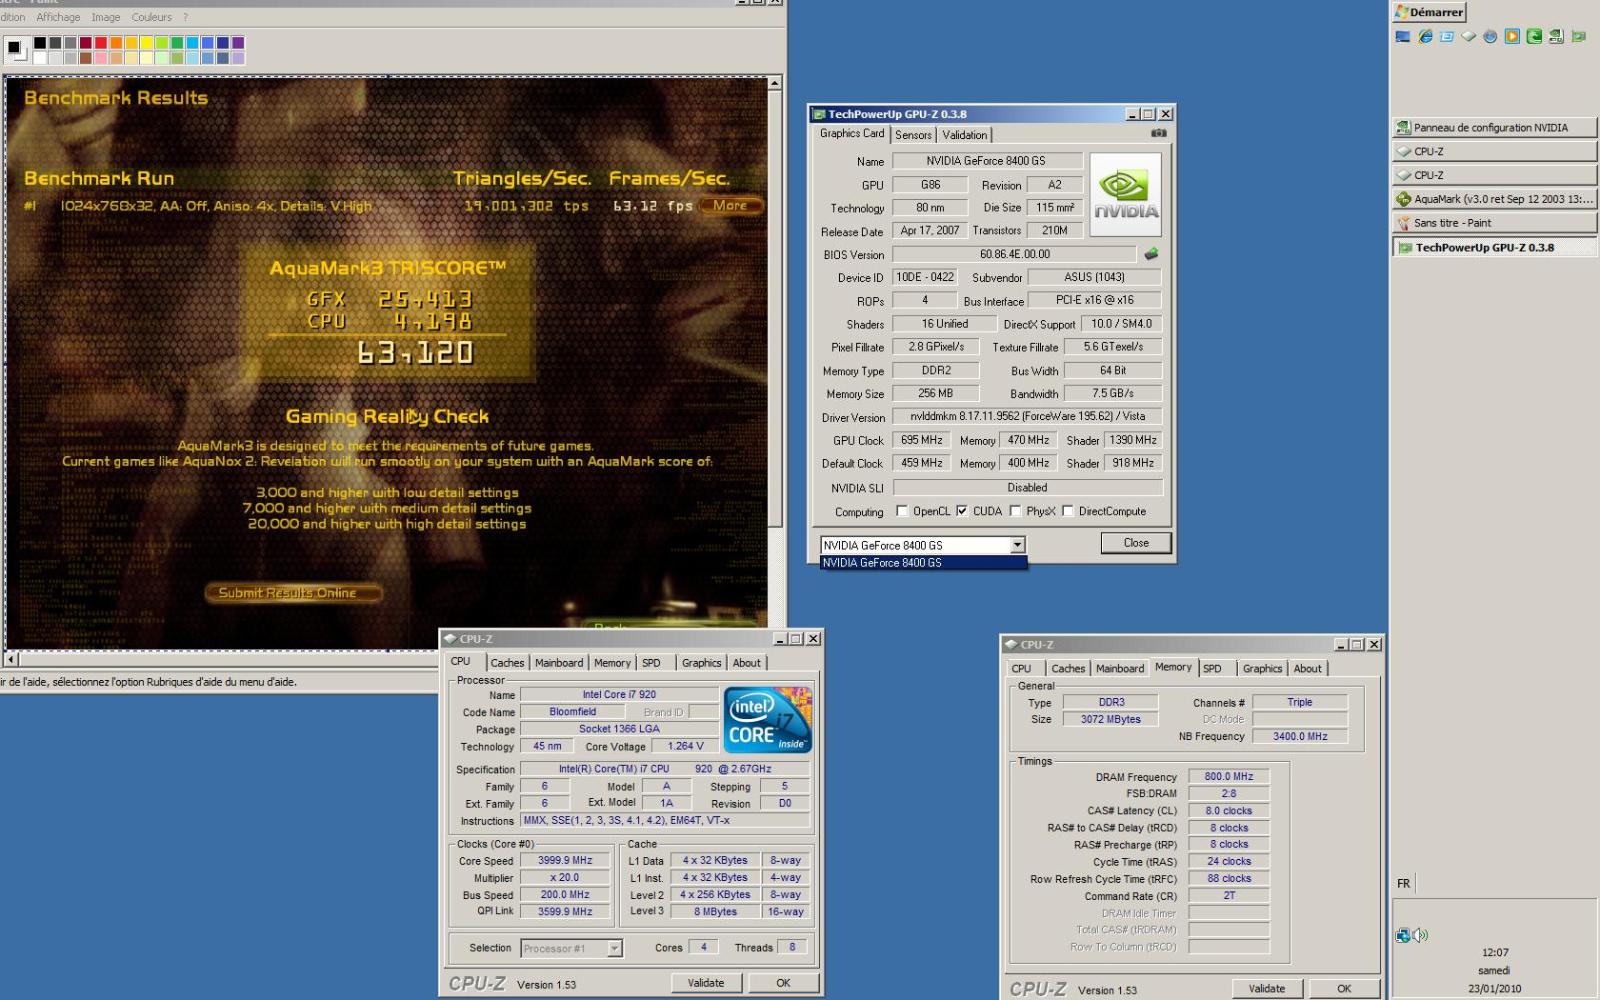The height and width of the screenshot is (1000, 1600).
Task: Open the Image menu in Paint
Action: coord(106,17)
